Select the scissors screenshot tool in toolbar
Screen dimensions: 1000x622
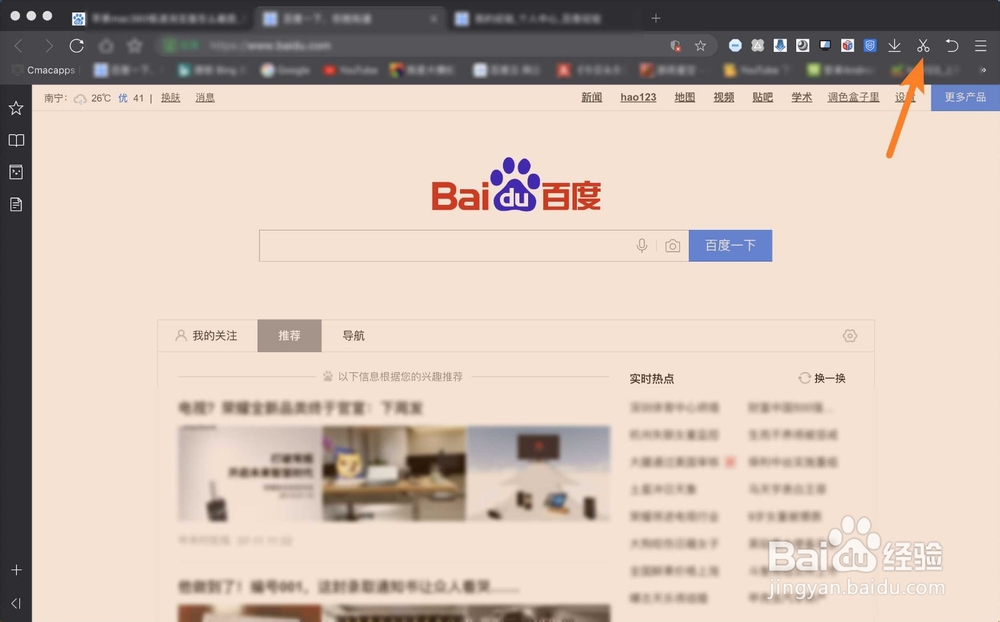pos(922,45)
